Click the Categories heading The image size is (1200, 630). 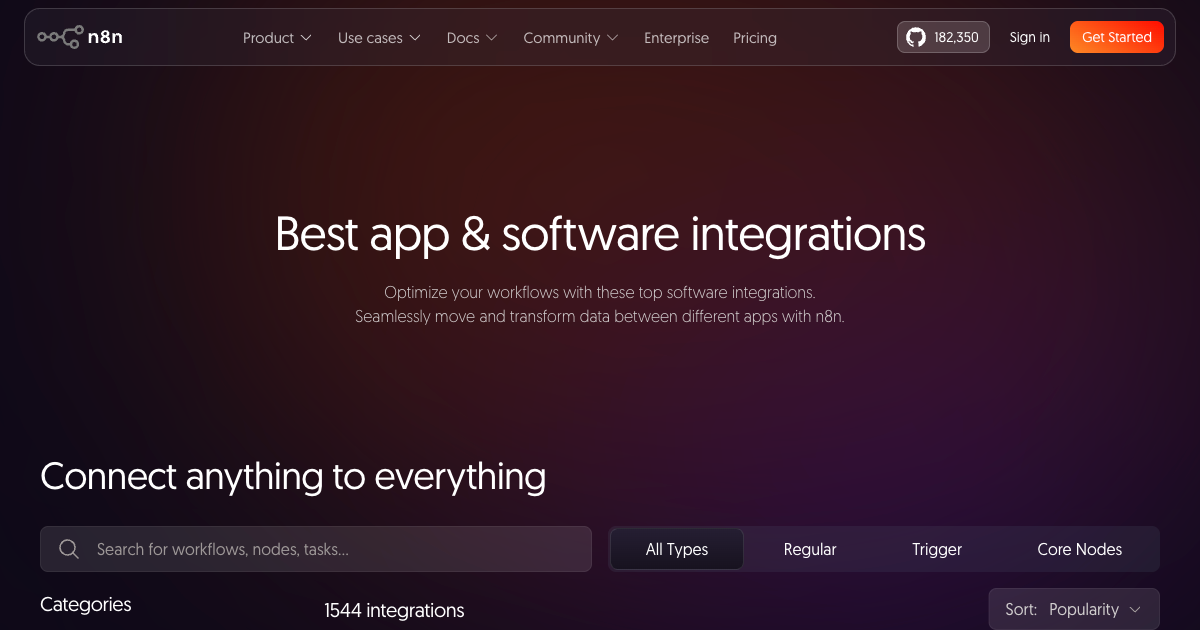coord(86,604)
